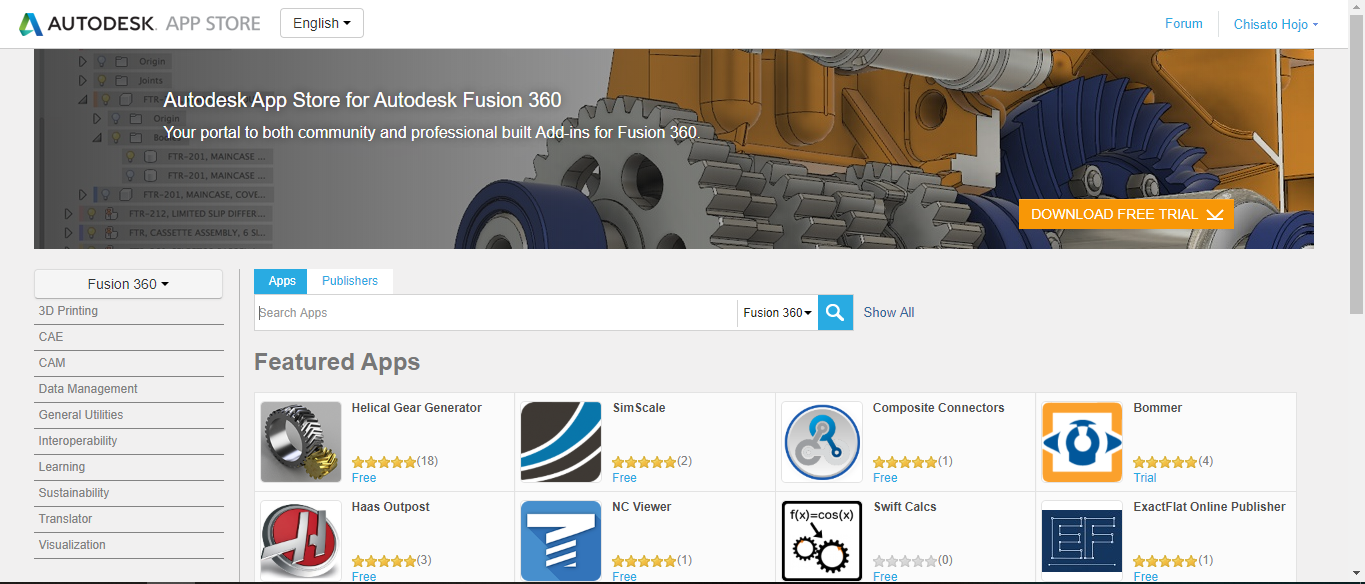Select the Sustainability category
Image resolution: width=1365 pixels, height=584 pixels.
129,493
